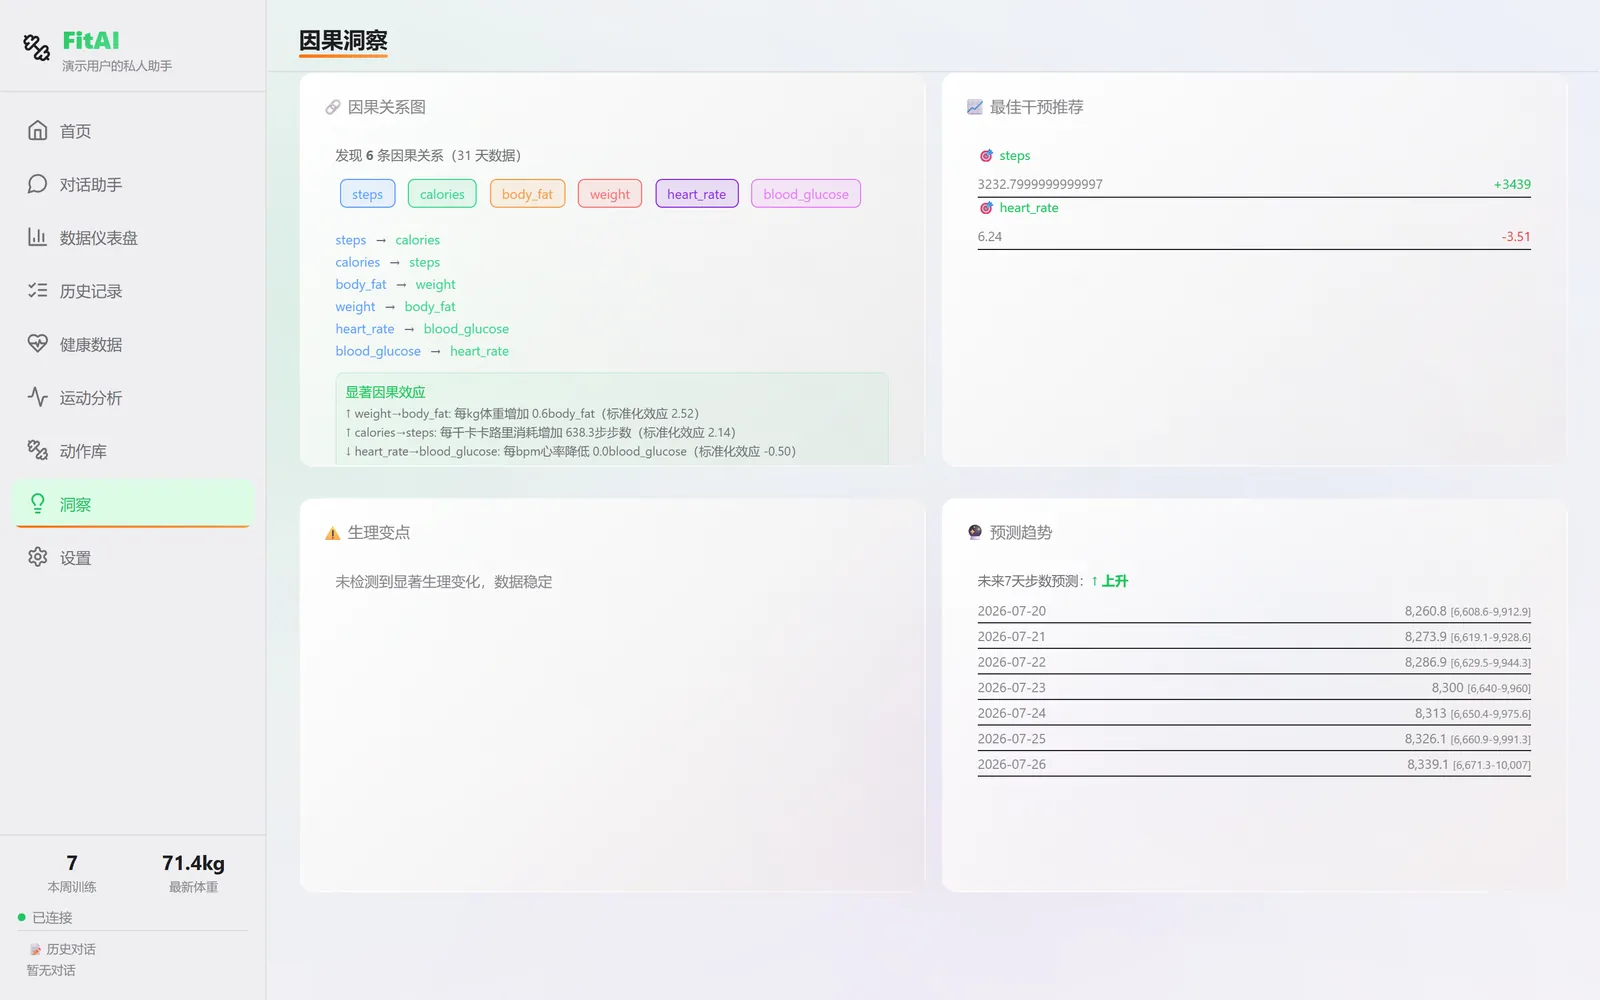Click the 未检测到显著生理变化 message
Image resolution: width=1600 pixels, height=1000 pixels.
pos(443,582)
